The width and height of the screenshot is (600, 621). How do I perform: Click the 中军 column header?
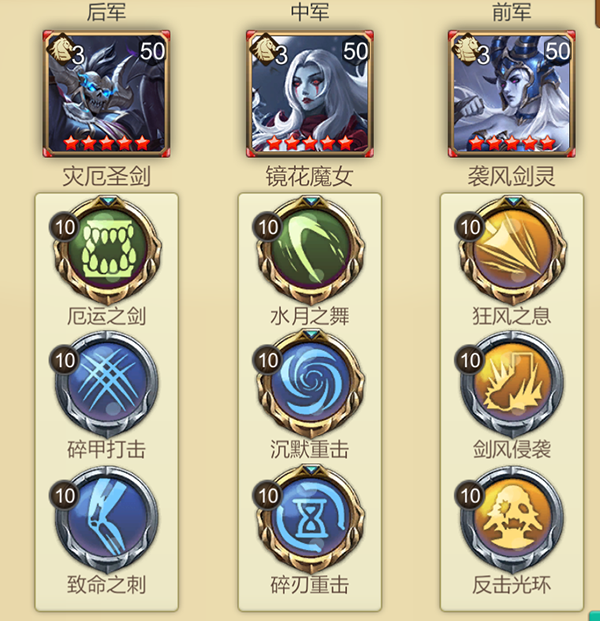tap(310, 11)
